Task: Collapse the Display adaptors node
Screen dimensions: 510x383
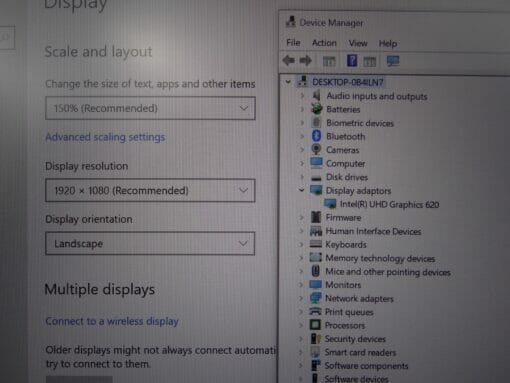Action: point(302,190)
